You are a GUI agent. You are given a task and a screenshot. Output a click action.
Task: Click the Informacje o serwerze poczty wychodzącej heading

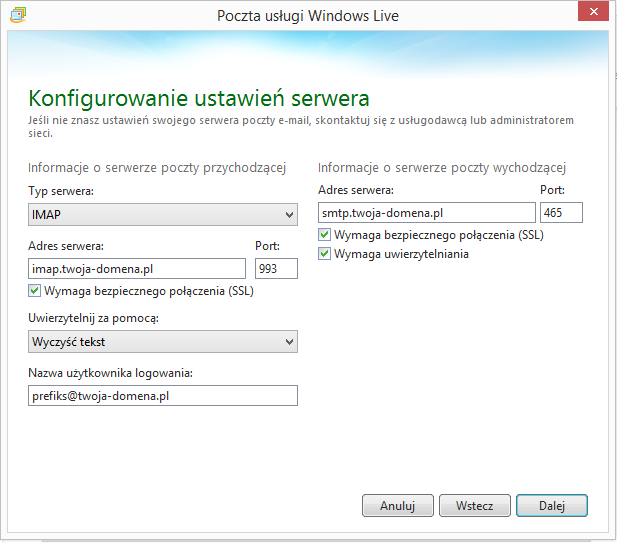pyautogui.click(x=442, y=168)
